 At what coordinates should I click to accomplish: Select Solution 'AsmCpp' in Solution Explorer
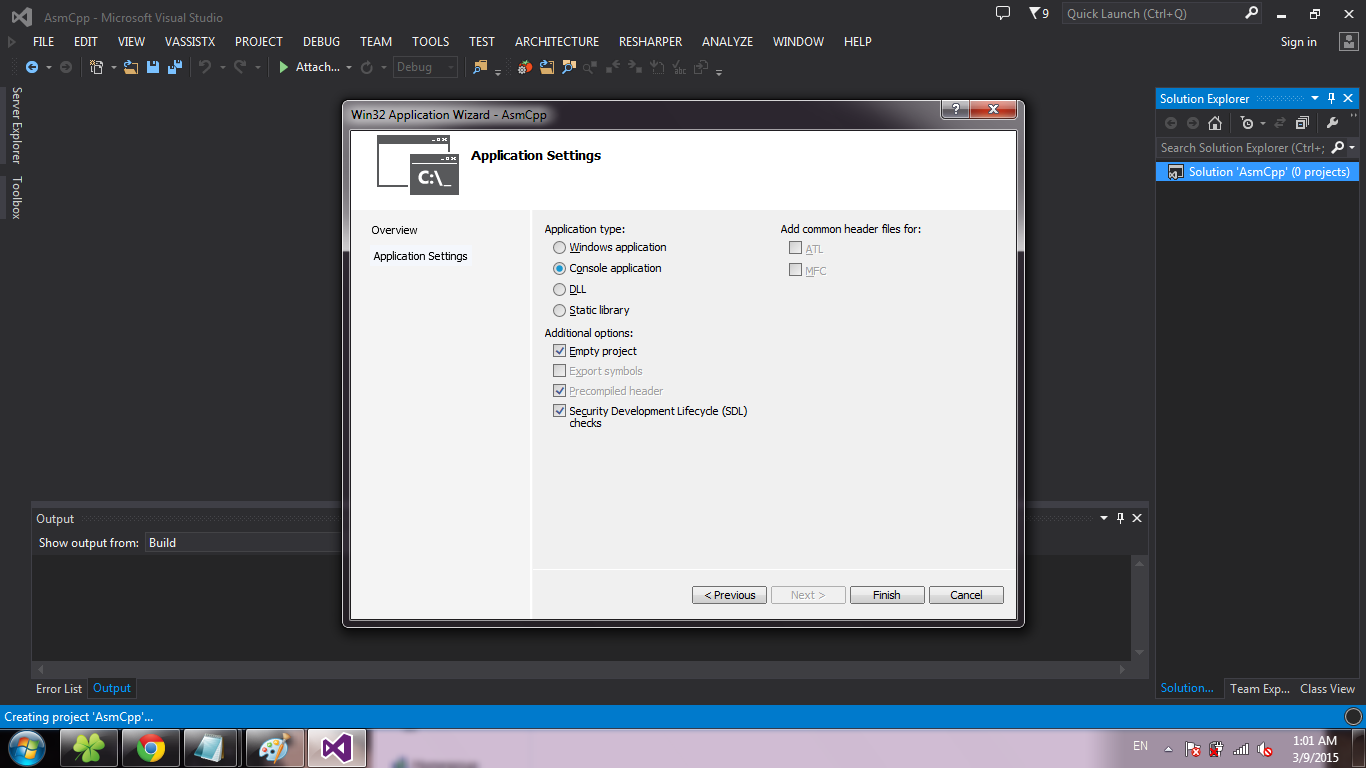1258,172
